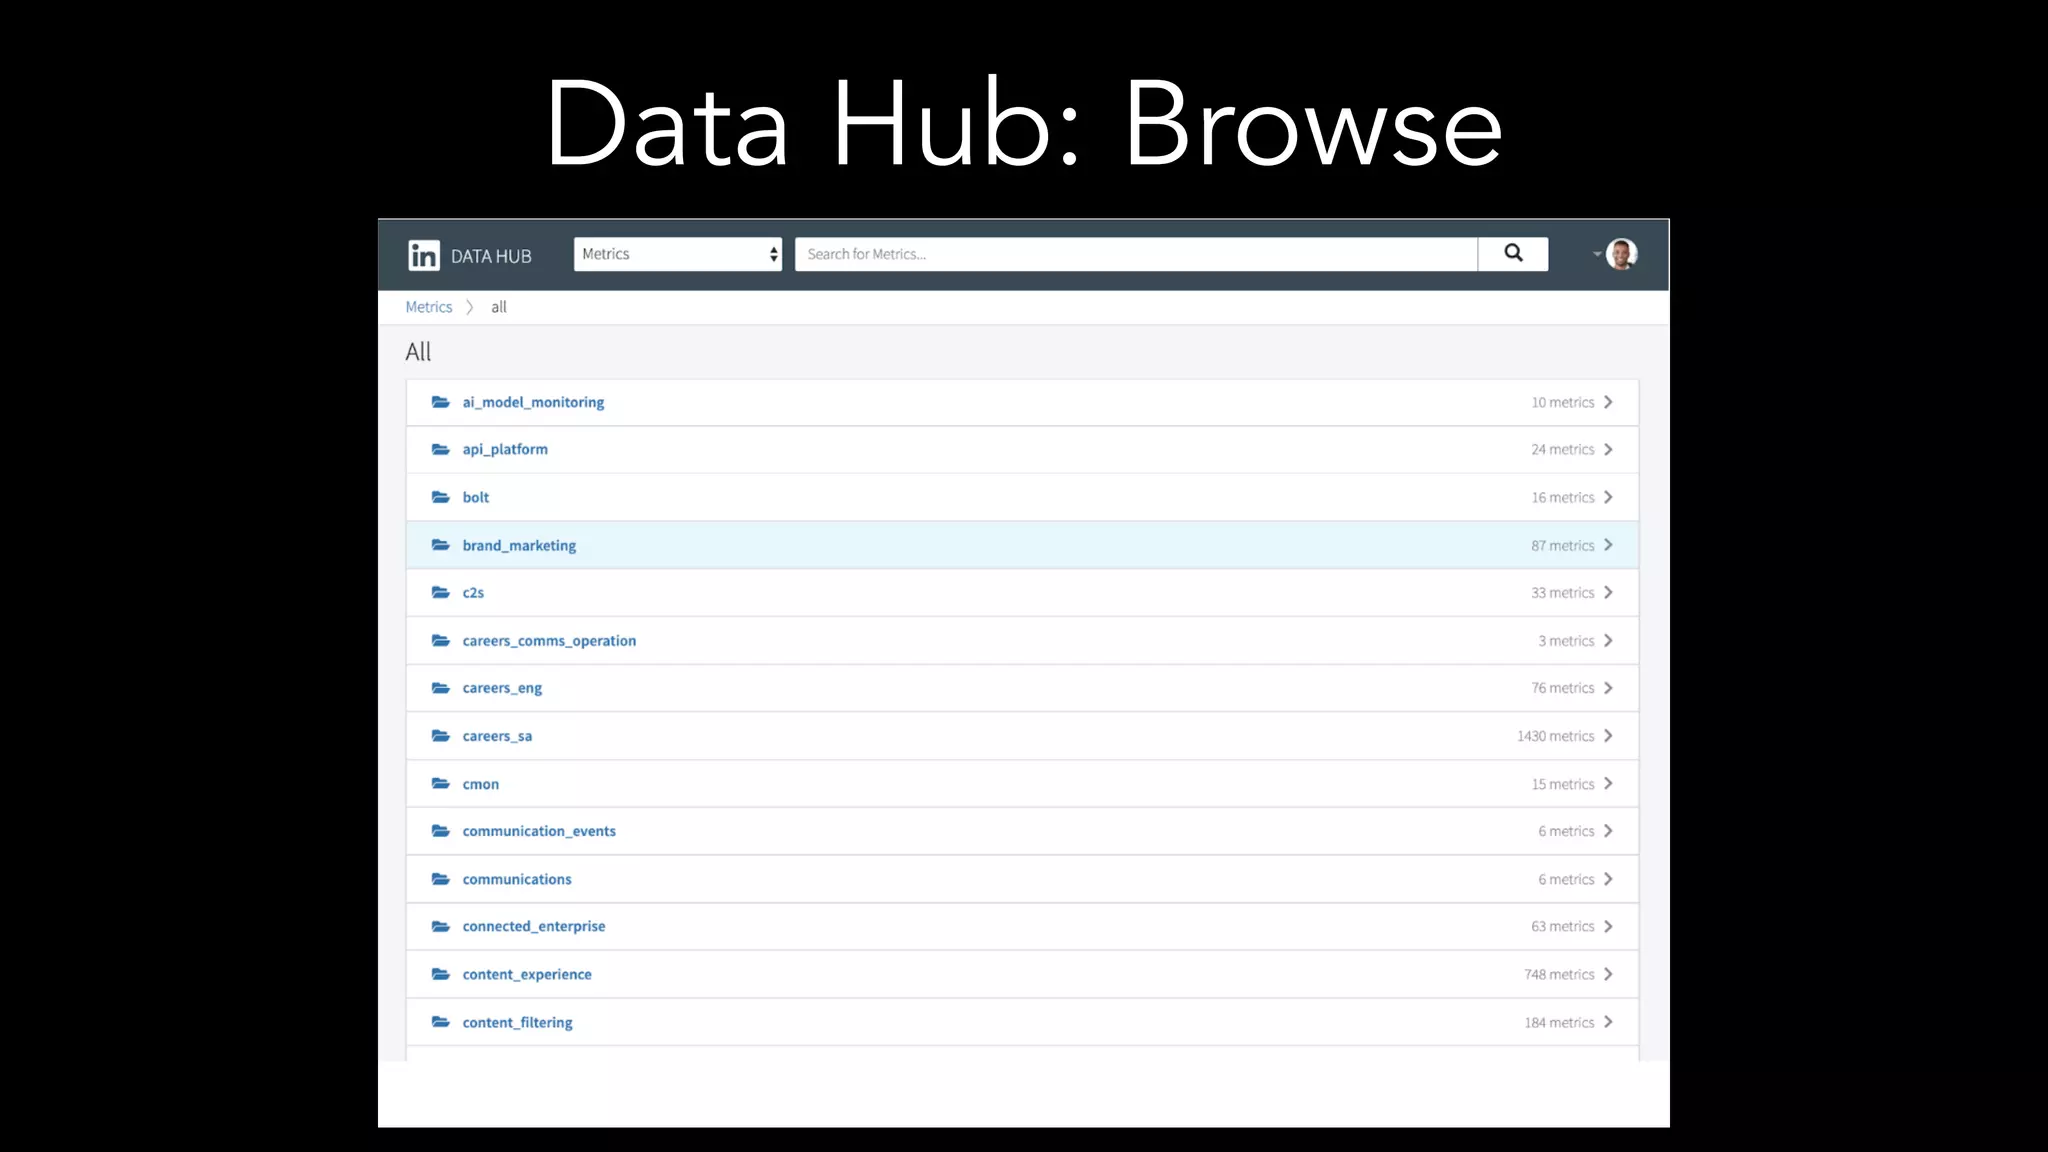The image size is (2048, 1152).
Task: Click the folder icon beside bolt
Action: [440, 497]
